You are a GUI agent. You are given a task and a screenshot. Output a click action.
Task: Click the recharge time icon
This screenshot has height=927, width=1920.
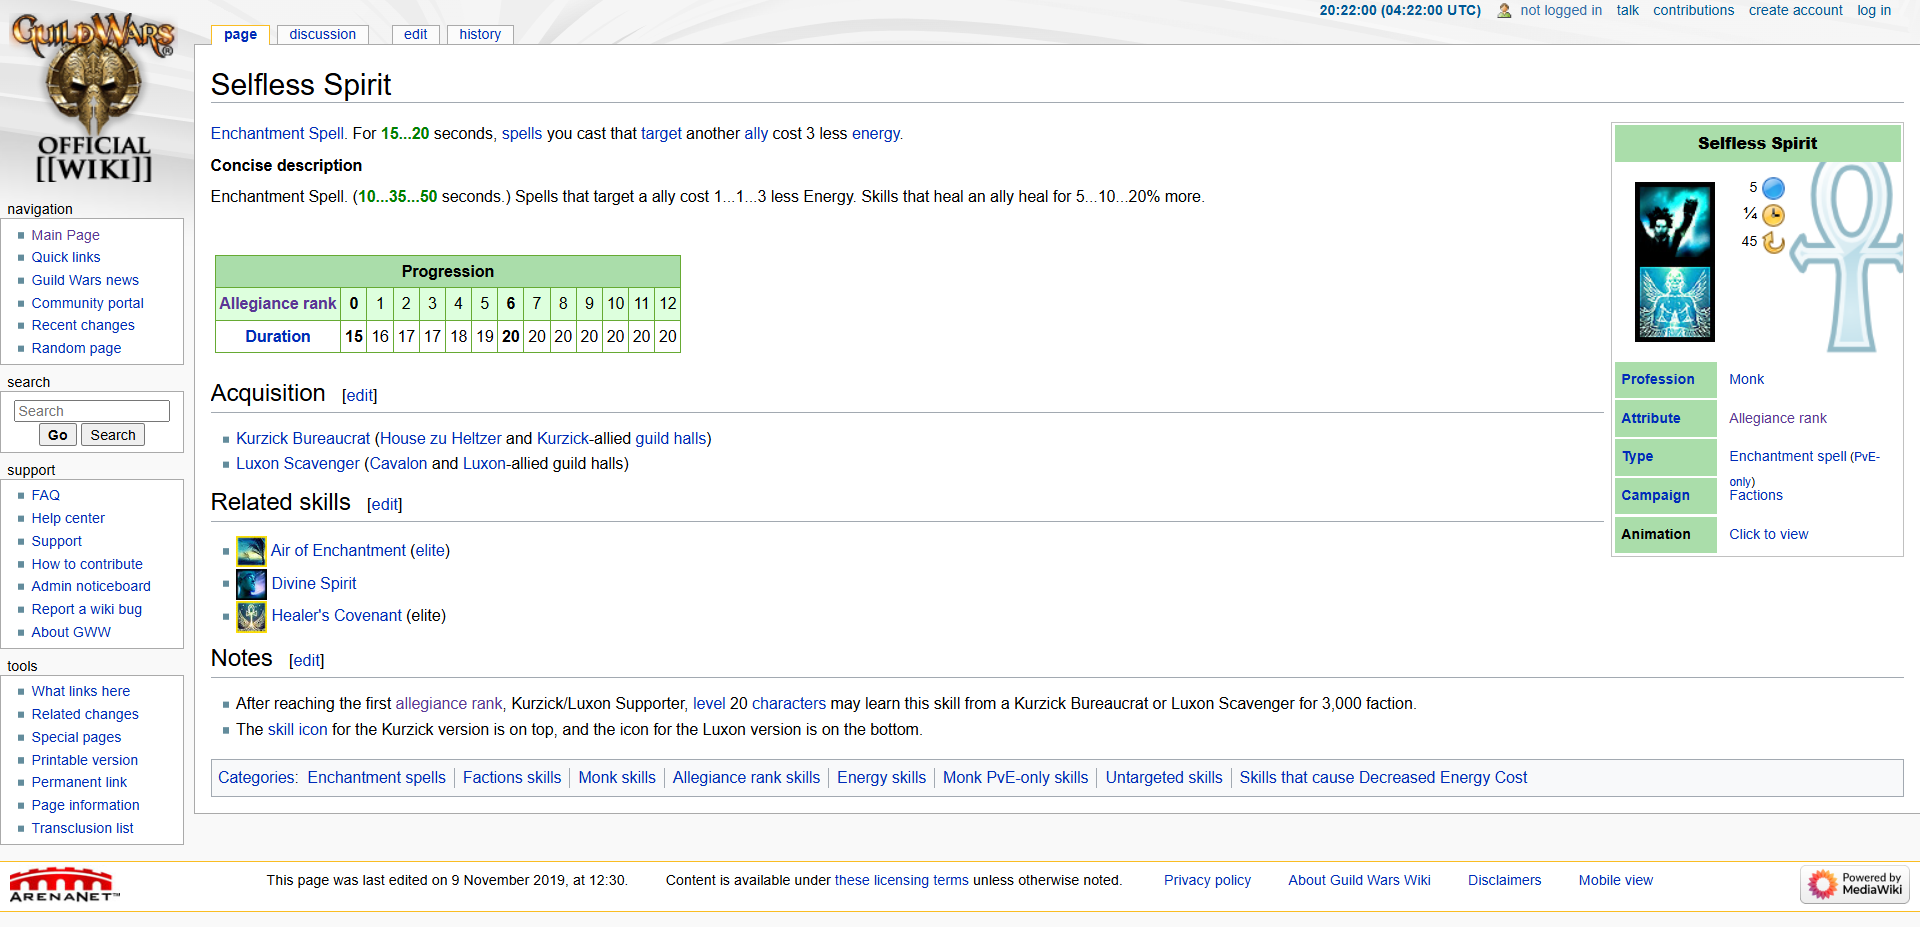[x=1773, y=242]
